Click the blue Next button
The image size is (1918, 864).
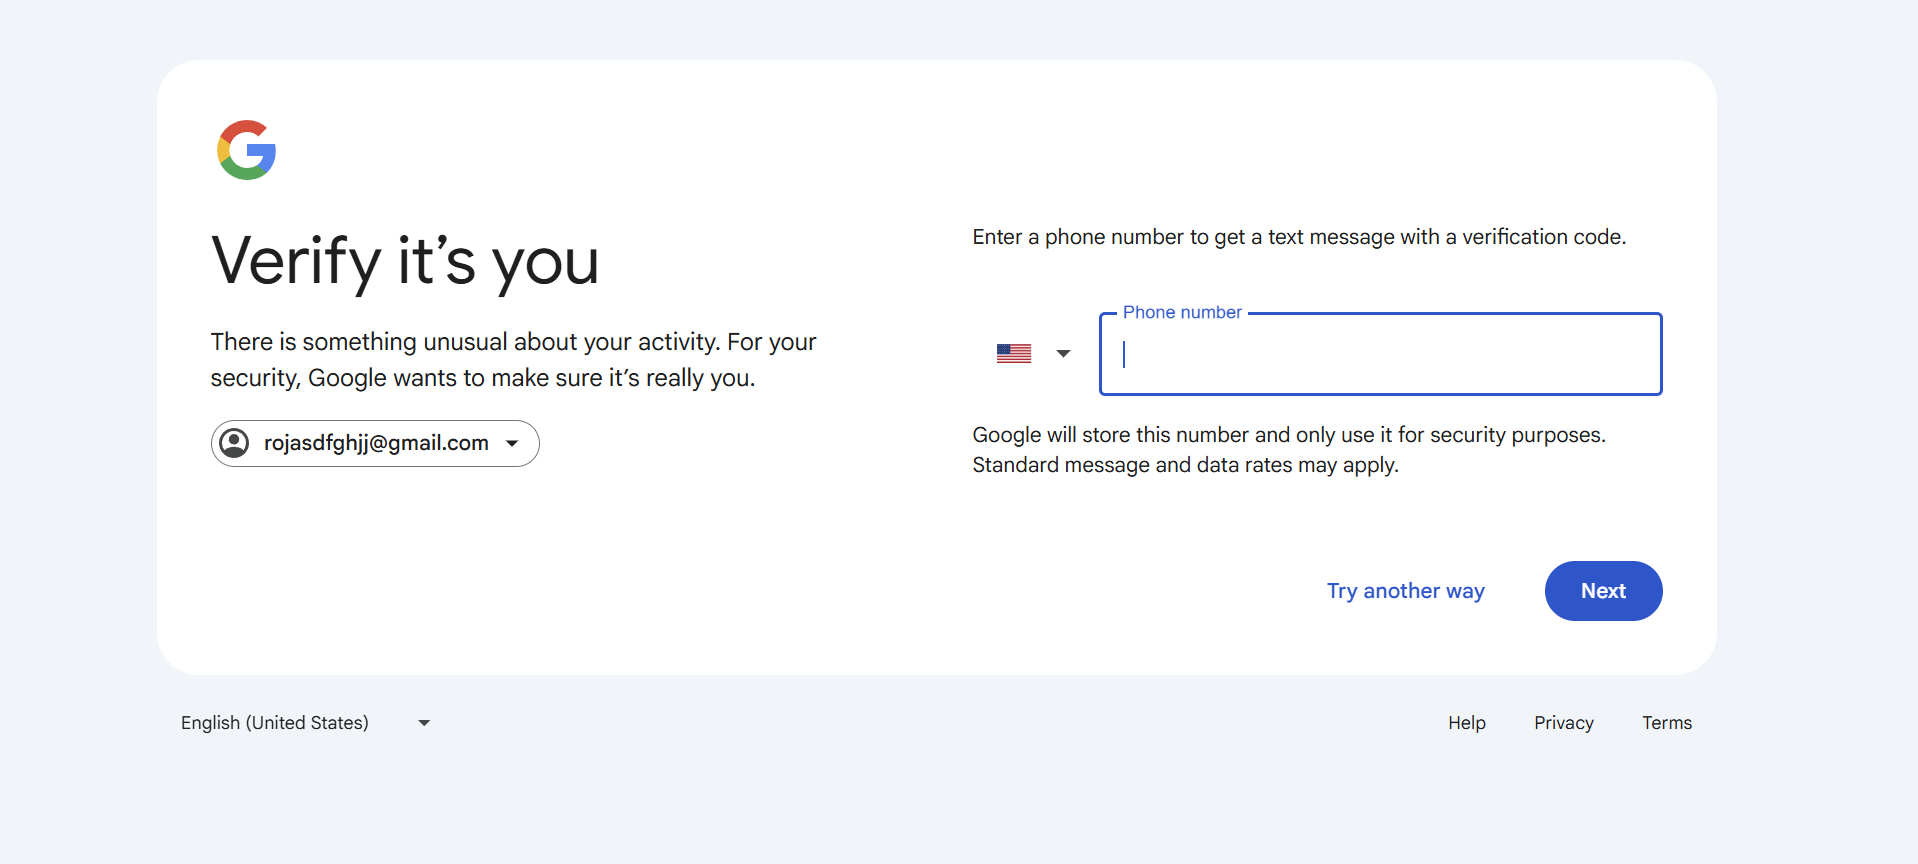(1603, 591)
